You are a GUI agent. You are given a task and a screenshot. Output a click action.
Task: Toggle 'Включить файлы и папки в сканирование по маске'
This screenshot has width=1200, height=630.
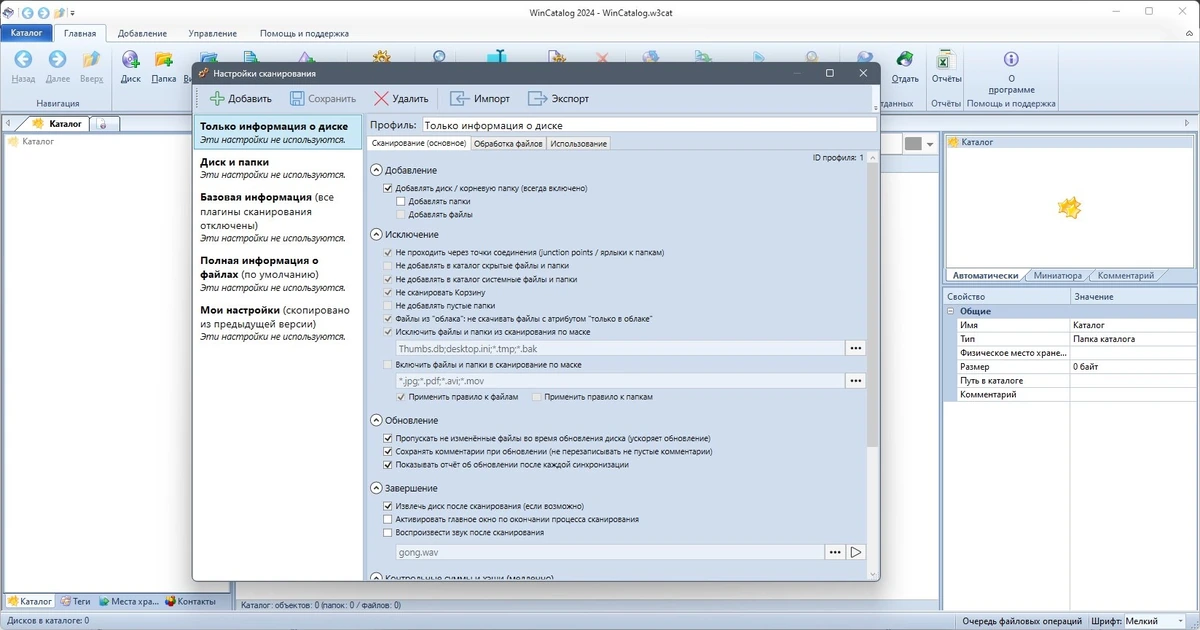(388, 365)
